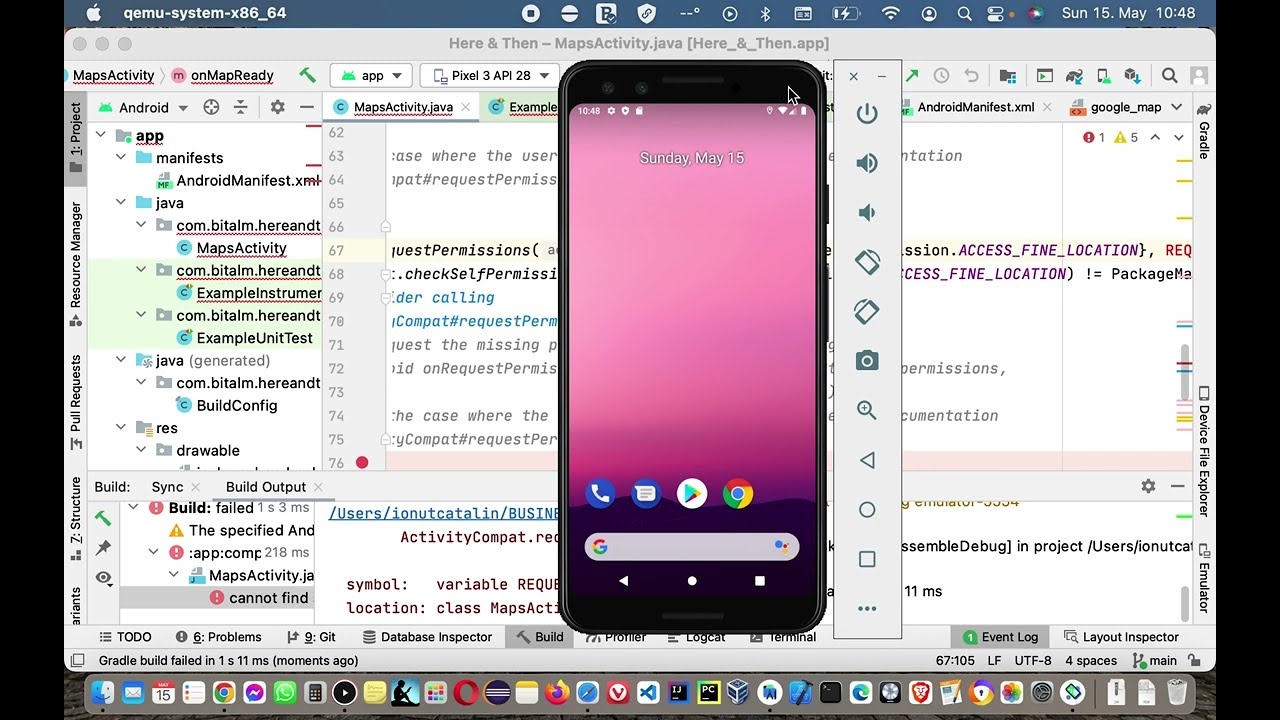Open Phone app on emulator home screen
The image size is (1280, 720).
[600, 493]
